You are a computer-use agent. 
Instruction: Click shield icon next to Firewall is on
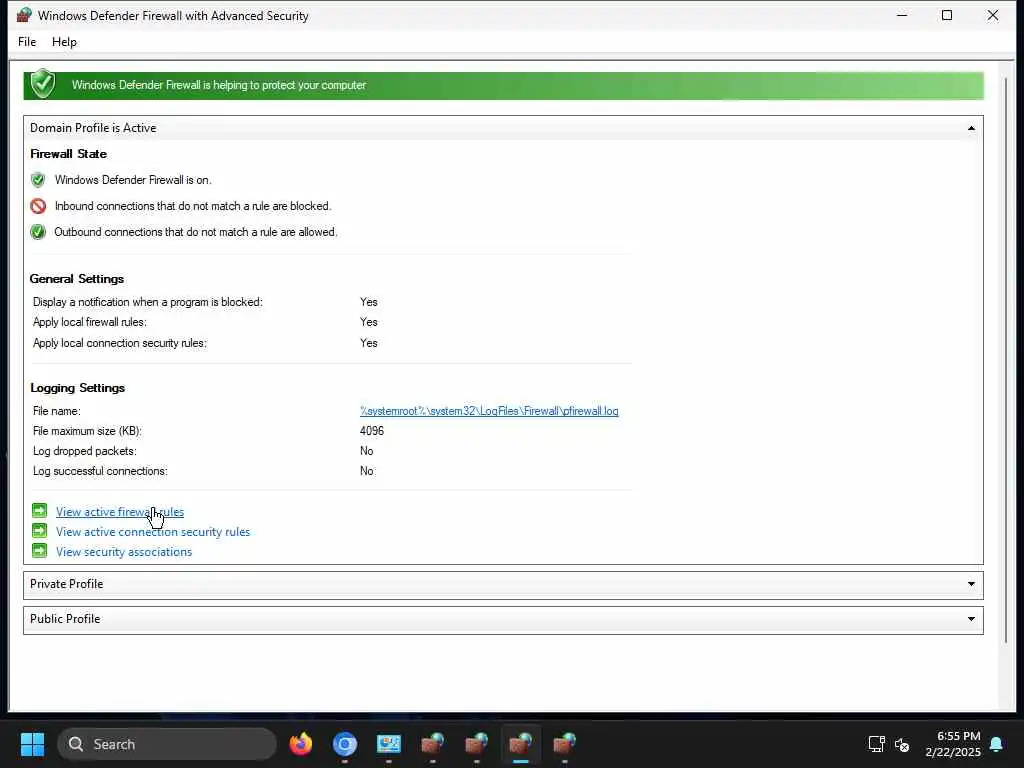(38, 180)
